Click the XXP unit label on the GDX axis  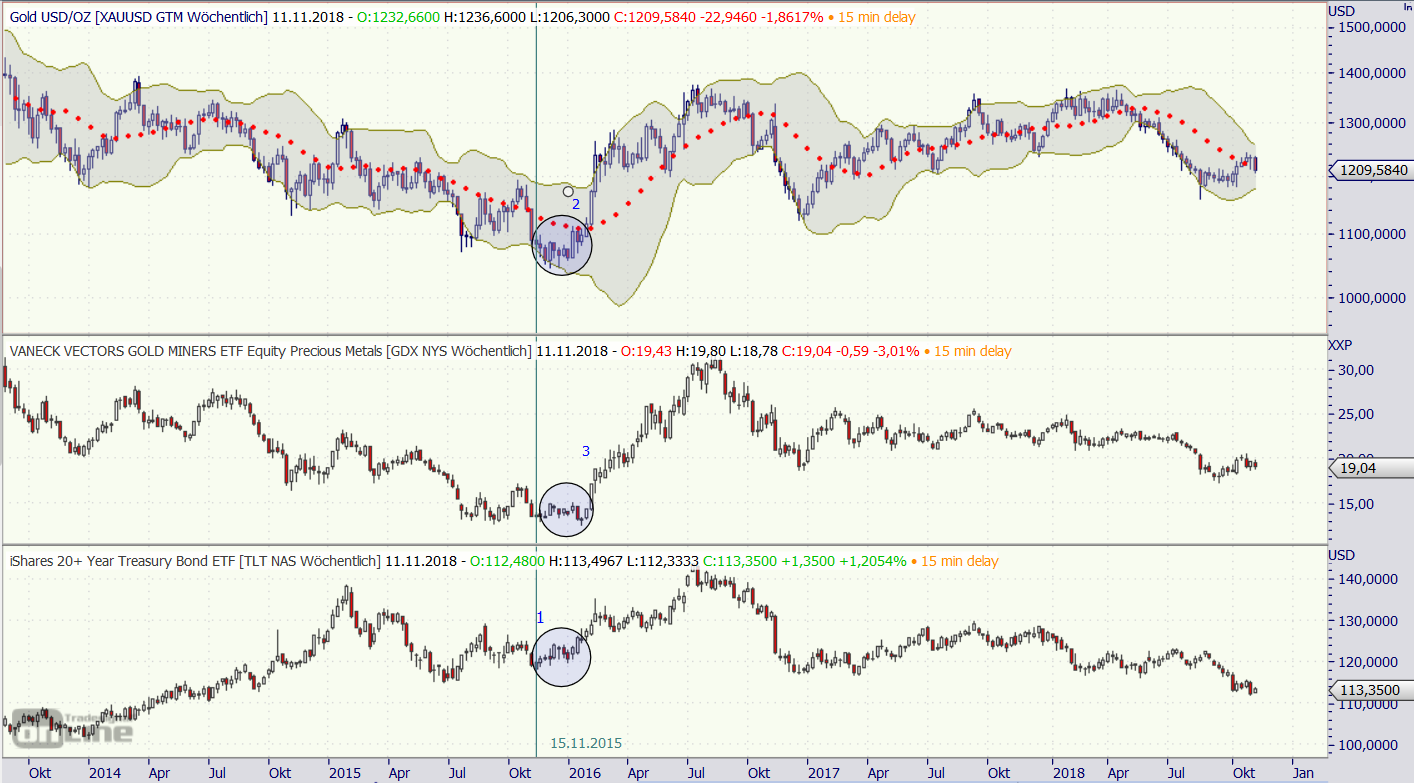(1340, 344)
